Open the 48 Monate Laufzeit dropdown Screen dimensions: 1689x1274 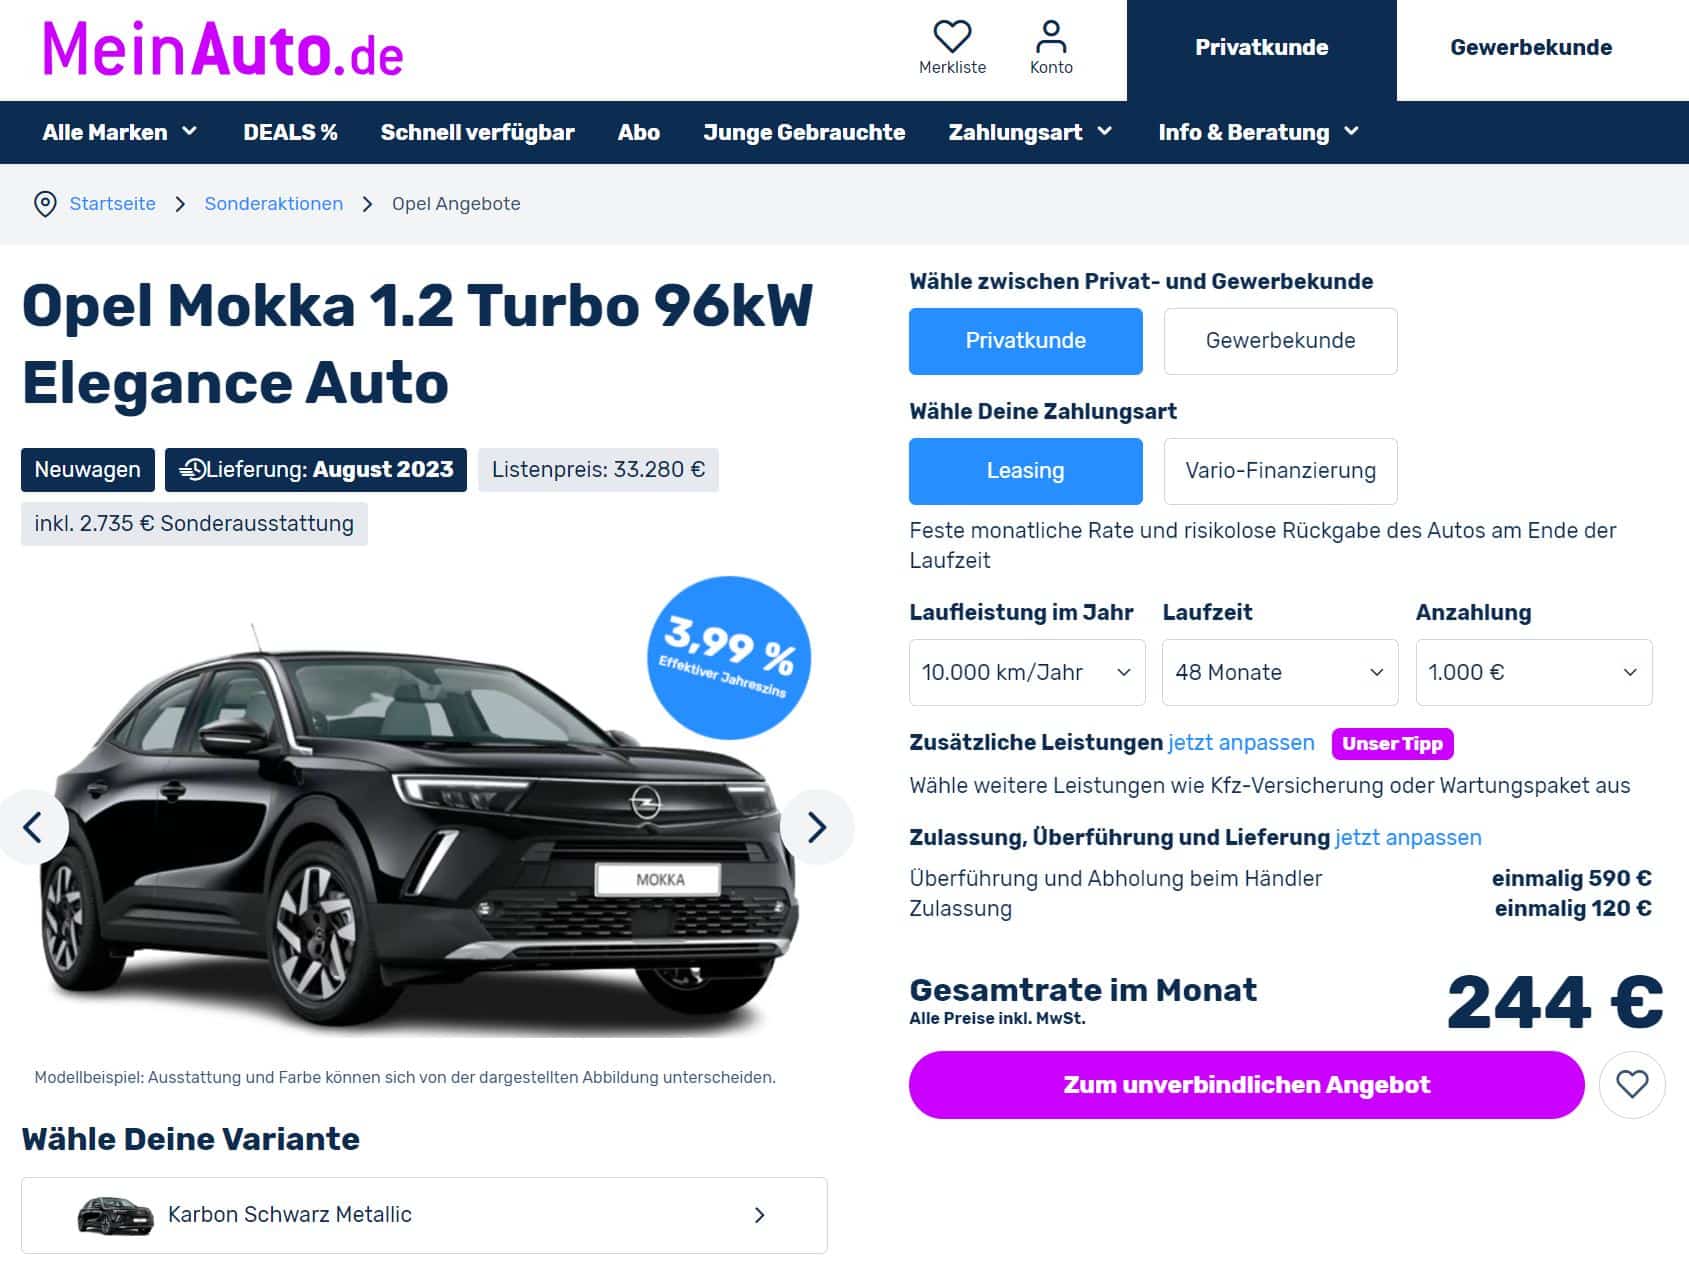tap(1280, 672)
